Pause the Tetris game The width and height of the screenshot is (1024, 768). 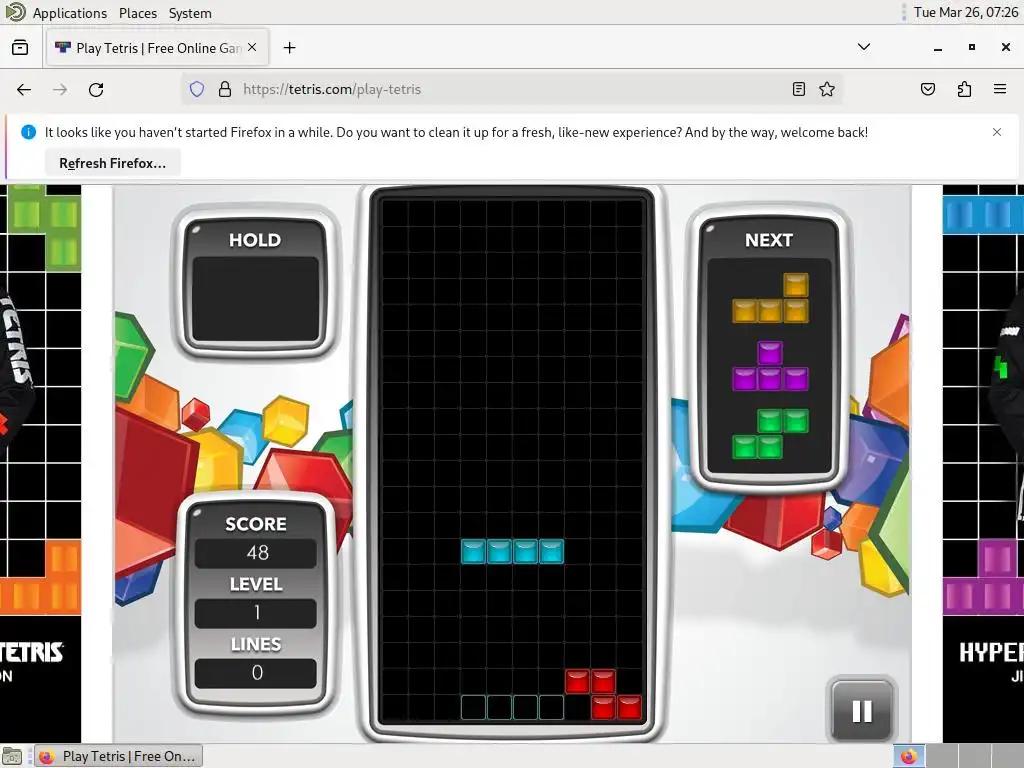point(862,711)
